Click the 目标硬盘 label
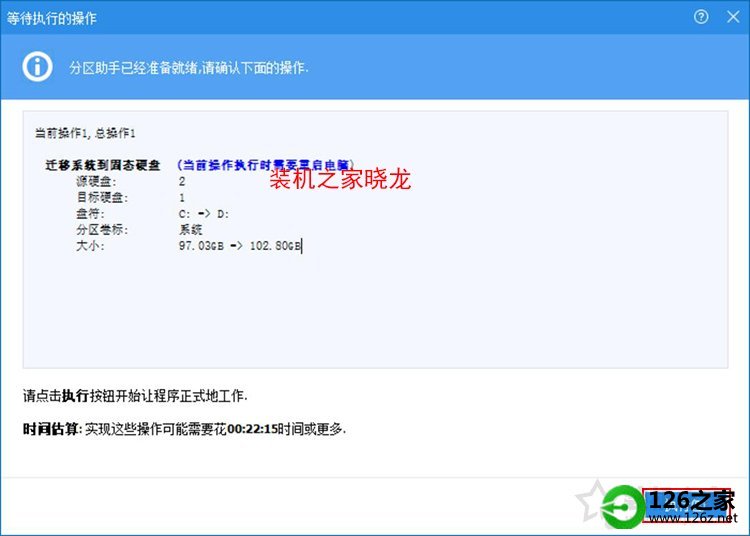 coord(102,197)
